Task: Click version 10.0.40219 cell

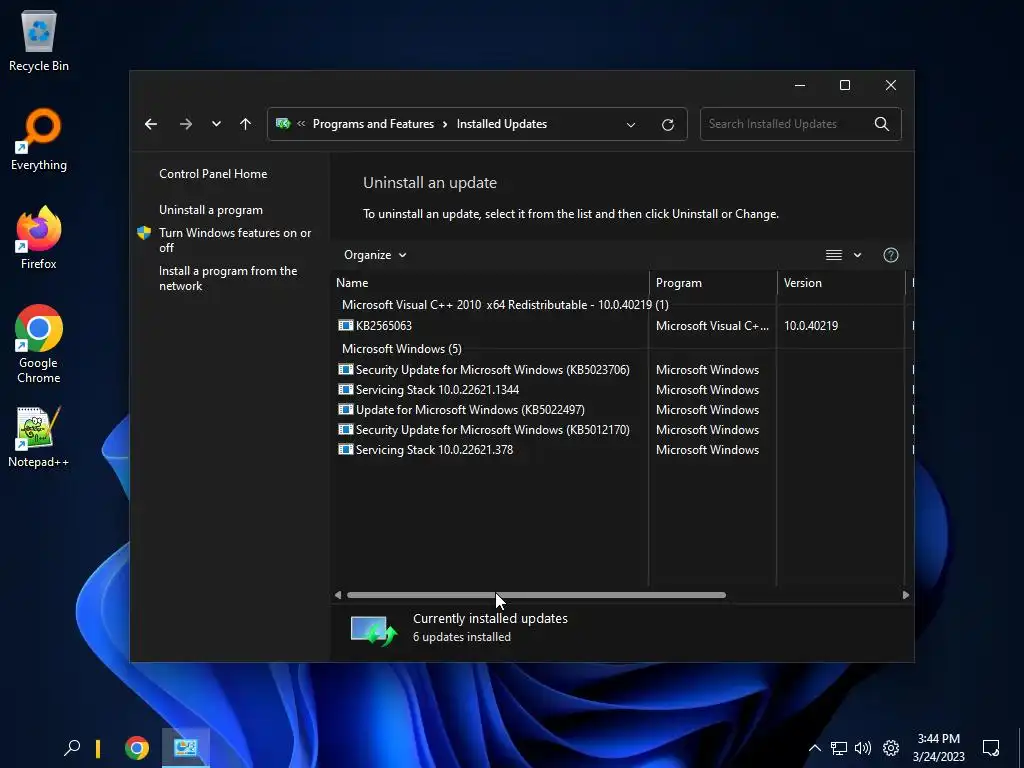Action: click(811, 325)
